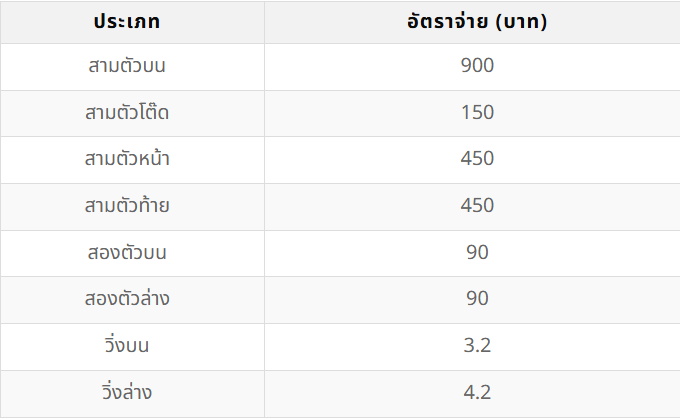680x420 pixels.
Task: Select the สามตัวโต๊ด cell
Action: click(x=127, y=112)
